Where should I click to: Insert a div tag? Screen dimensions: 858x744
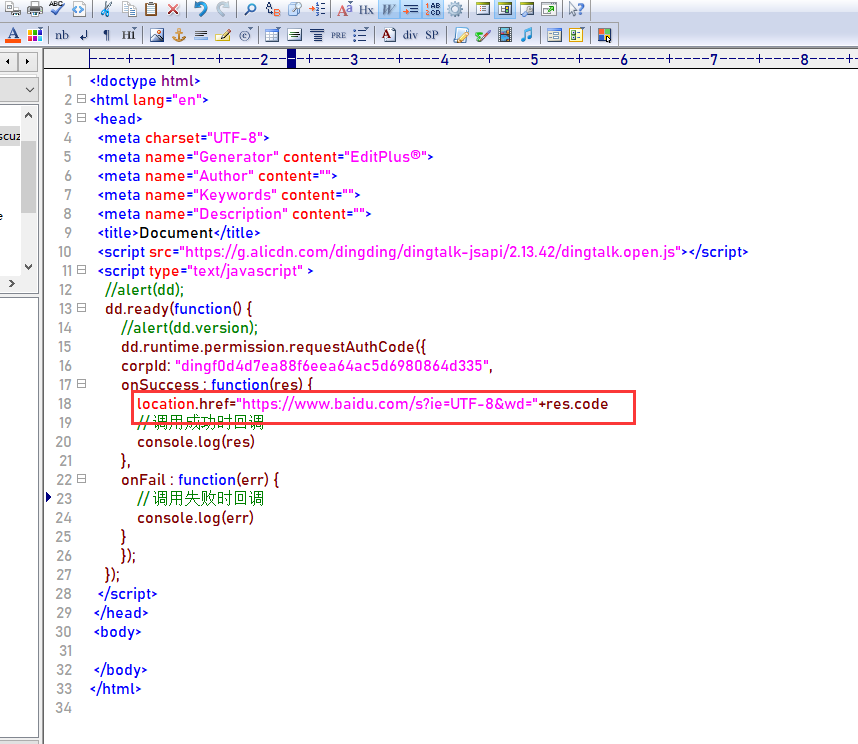click(x=410, y=35)
